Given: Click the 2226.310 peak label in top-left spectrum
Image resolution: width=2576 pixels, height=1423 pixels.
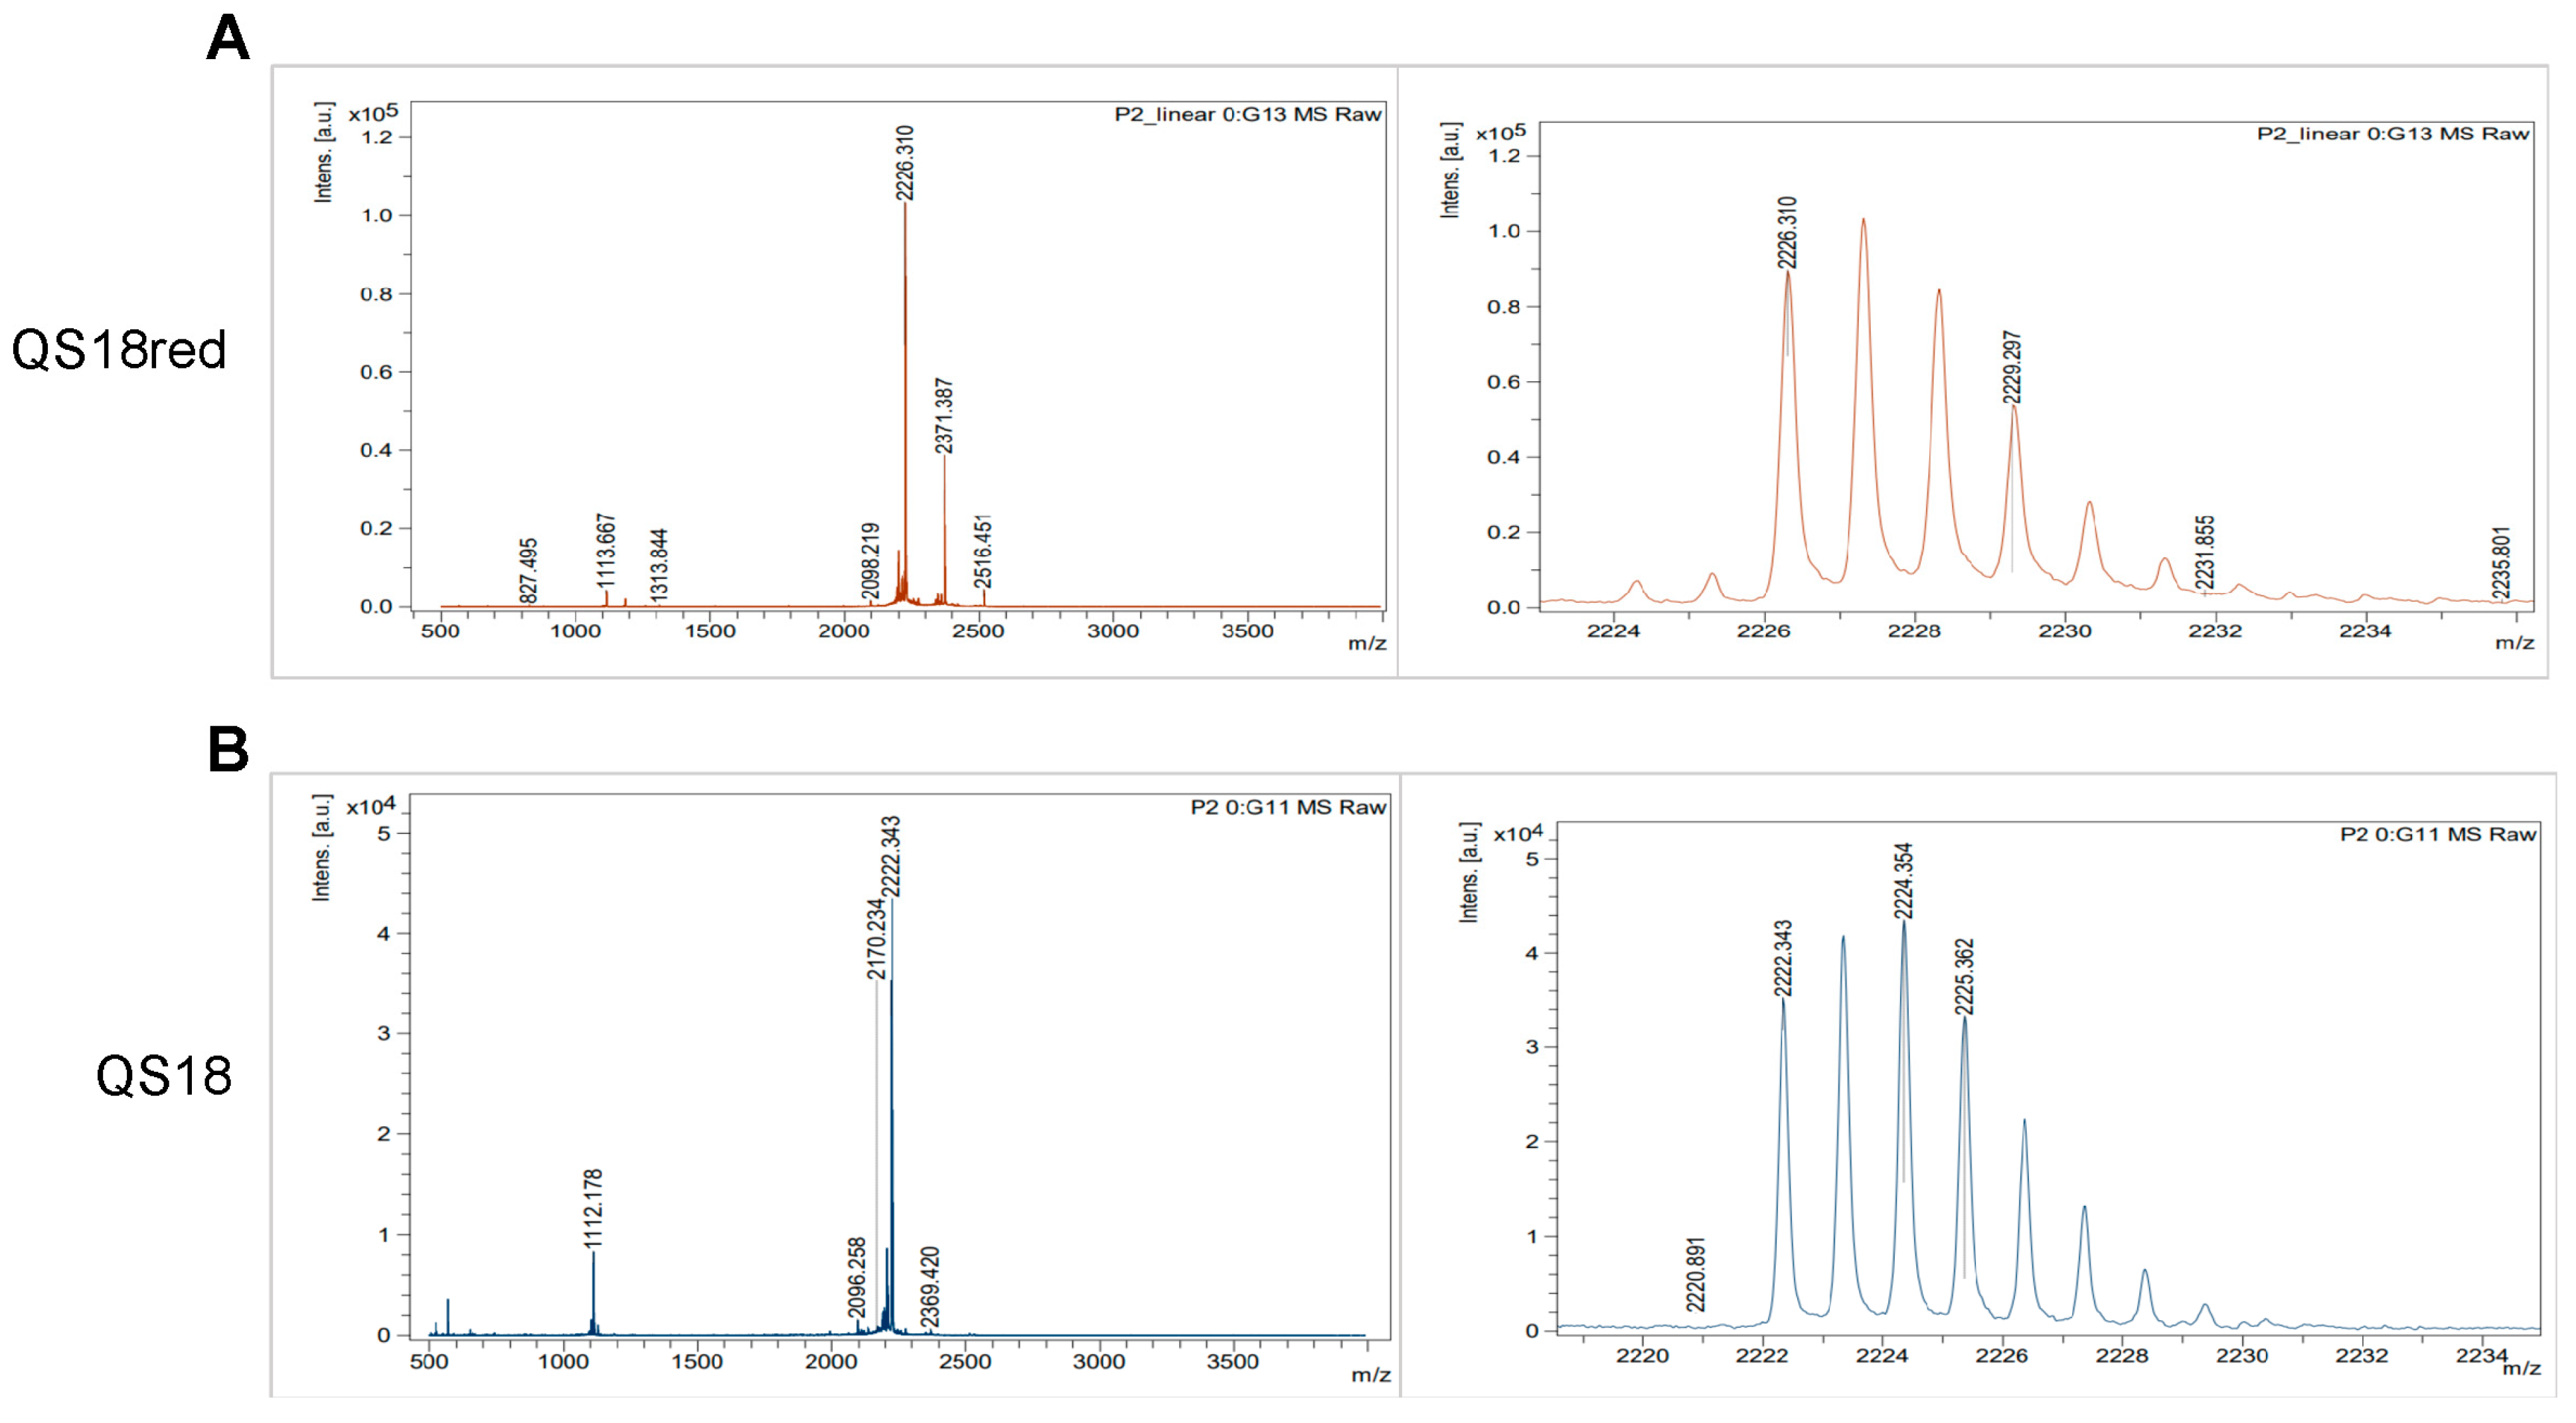Looking at the screenshot, I should (x=904, y=163).
